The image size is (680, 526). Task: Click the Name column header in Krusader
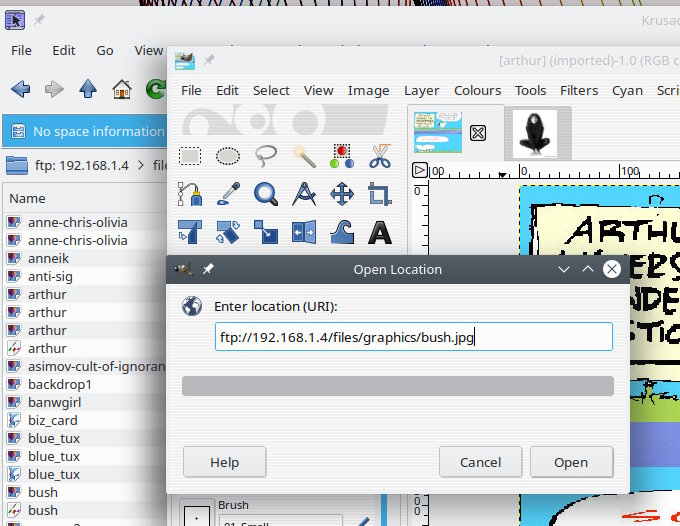[27, 198]
